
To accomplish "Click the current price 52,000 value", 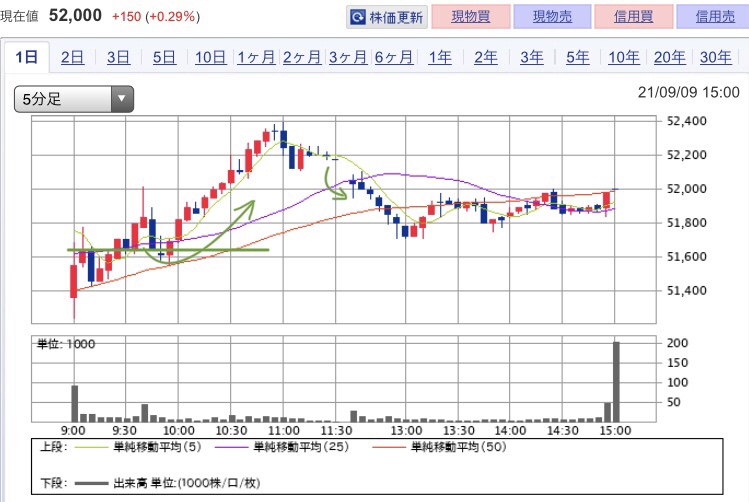I will pyautogui.click(x=75, y=15).
